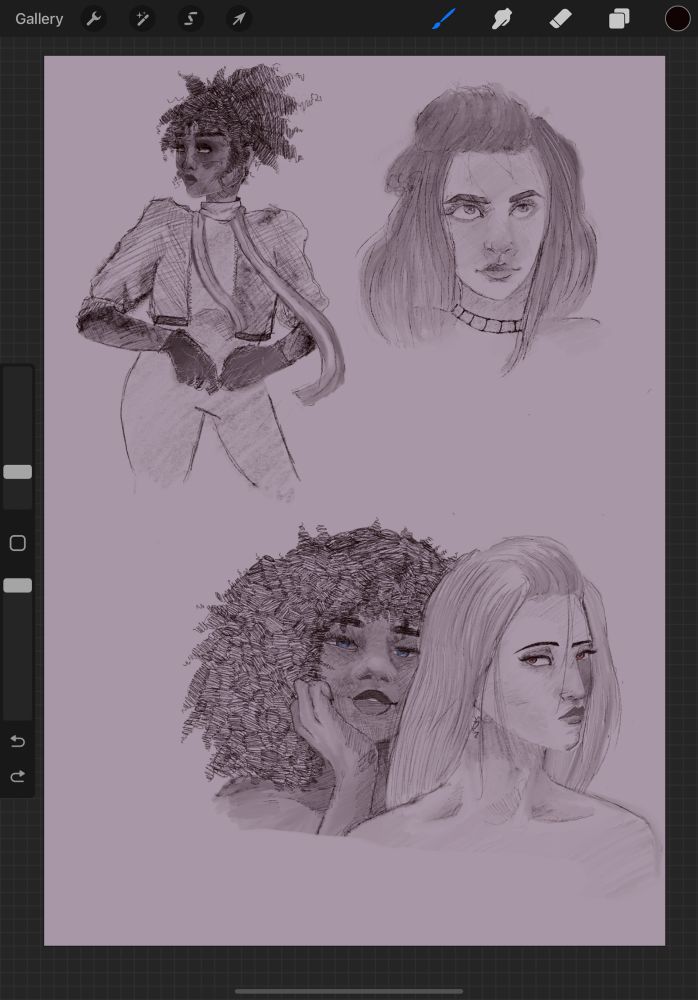Activate the Selection S-shaped tool
The width and height of the screenshot is (698, 1000).
pyautogui.click(x=190, y=19)
